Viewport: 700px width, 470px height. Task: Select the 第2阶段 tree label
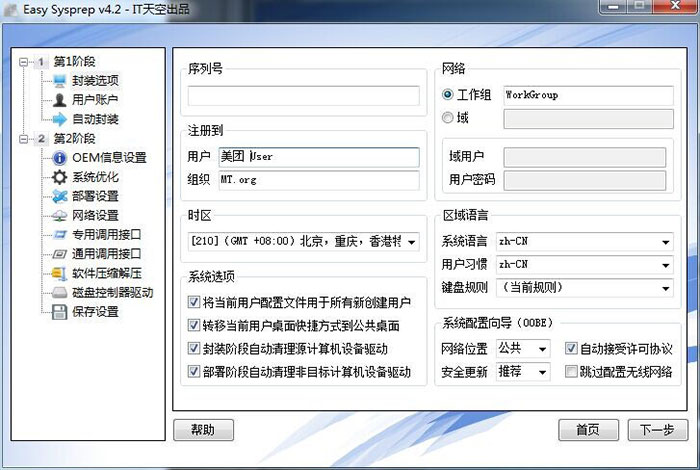(x=74, y=138)
